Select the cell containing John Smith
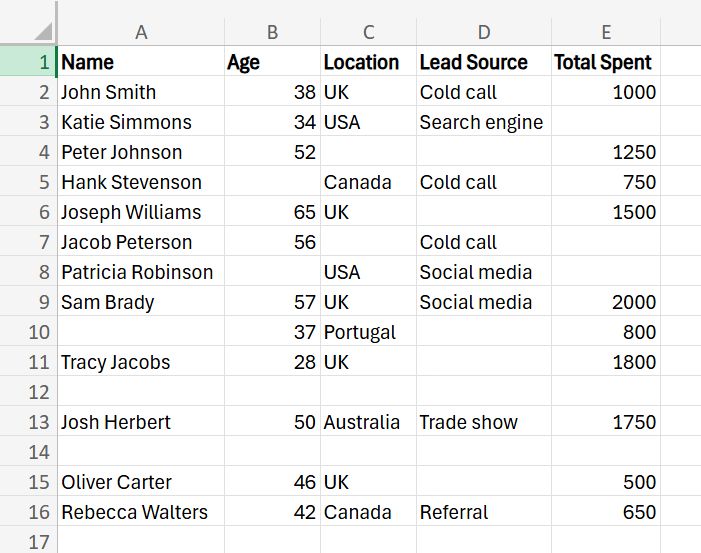This screenshot has width=701, height=553. coord(141,92)
